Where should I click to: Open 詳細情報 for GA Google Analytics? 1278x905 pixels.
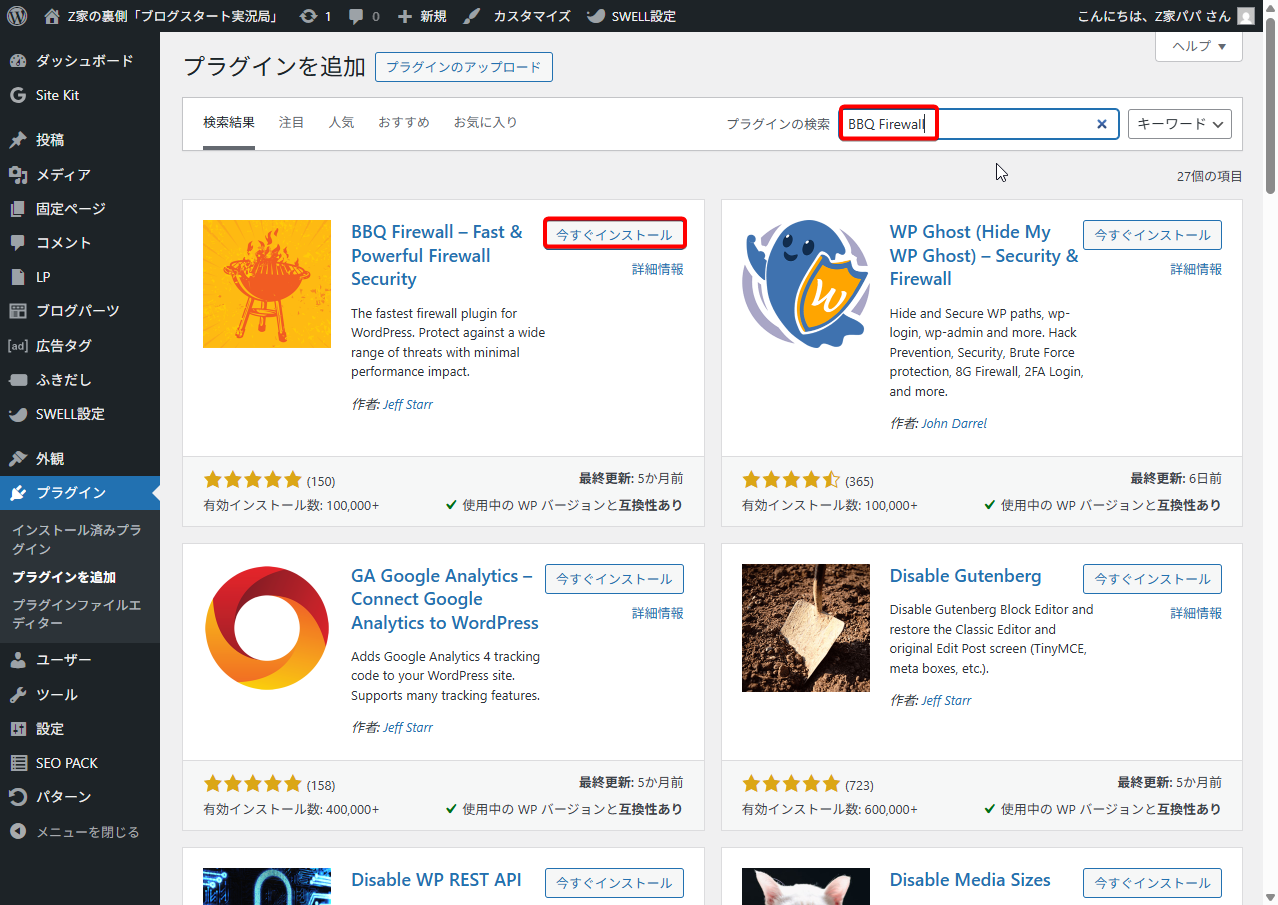(x=658, y=613)
